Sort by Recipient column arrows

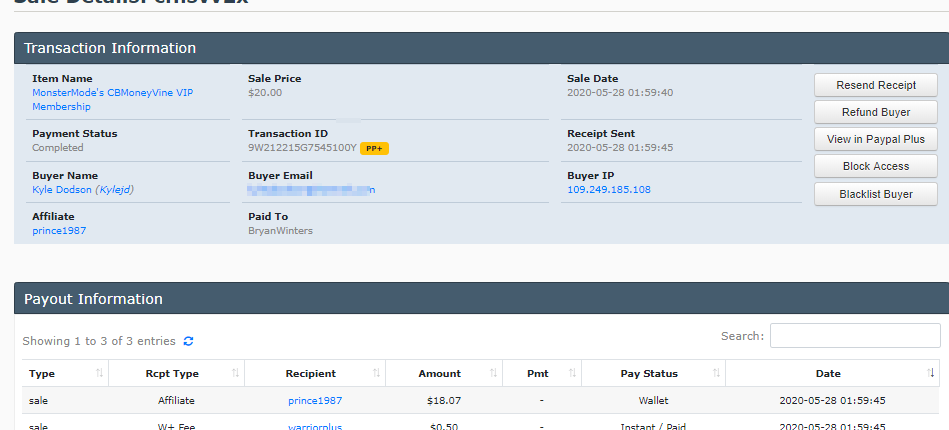[x=376, y=373]
